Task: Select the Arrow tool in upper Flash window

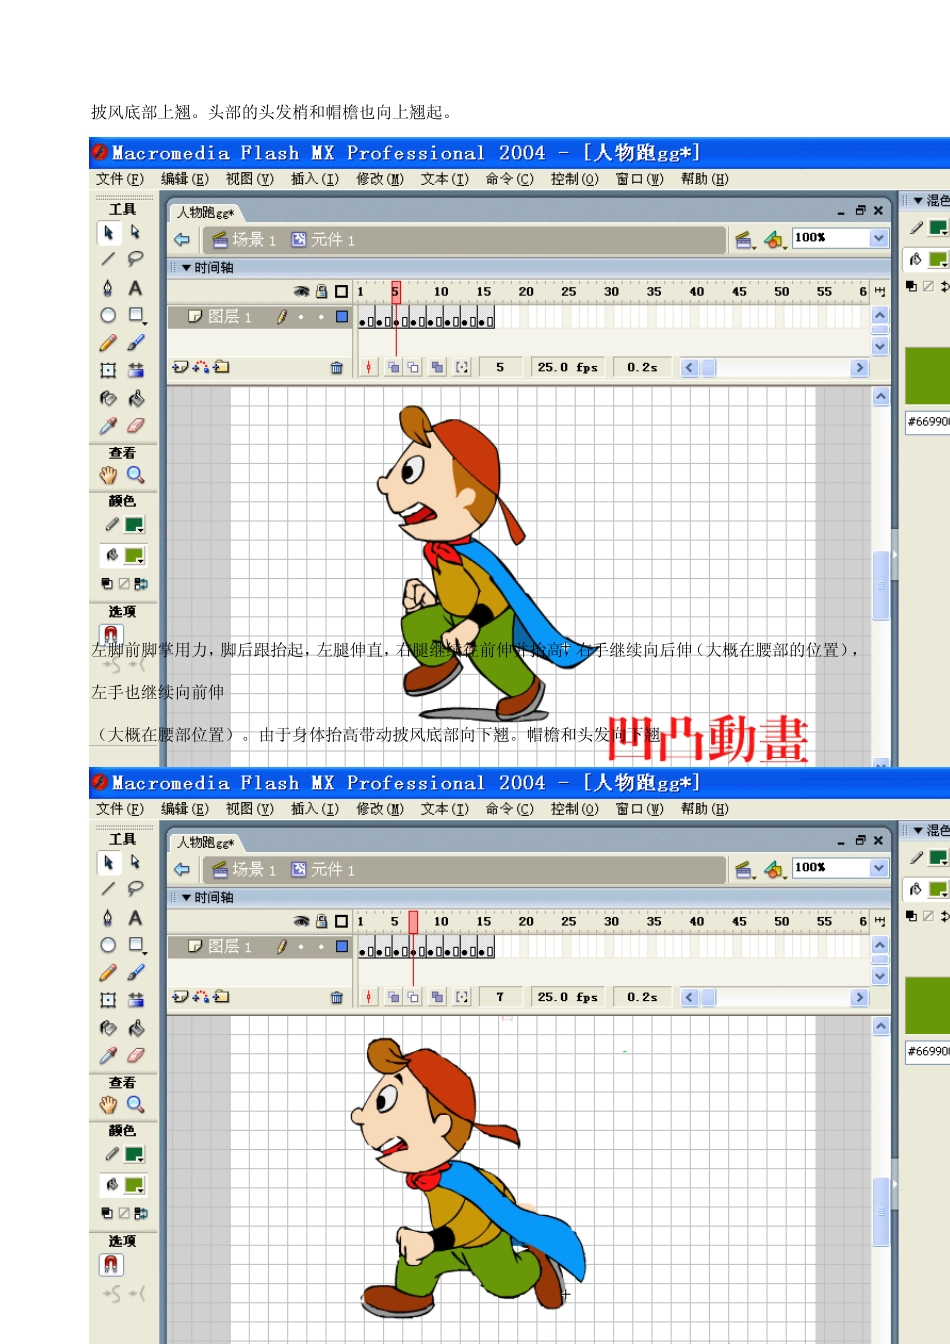Action: [108, 232]
